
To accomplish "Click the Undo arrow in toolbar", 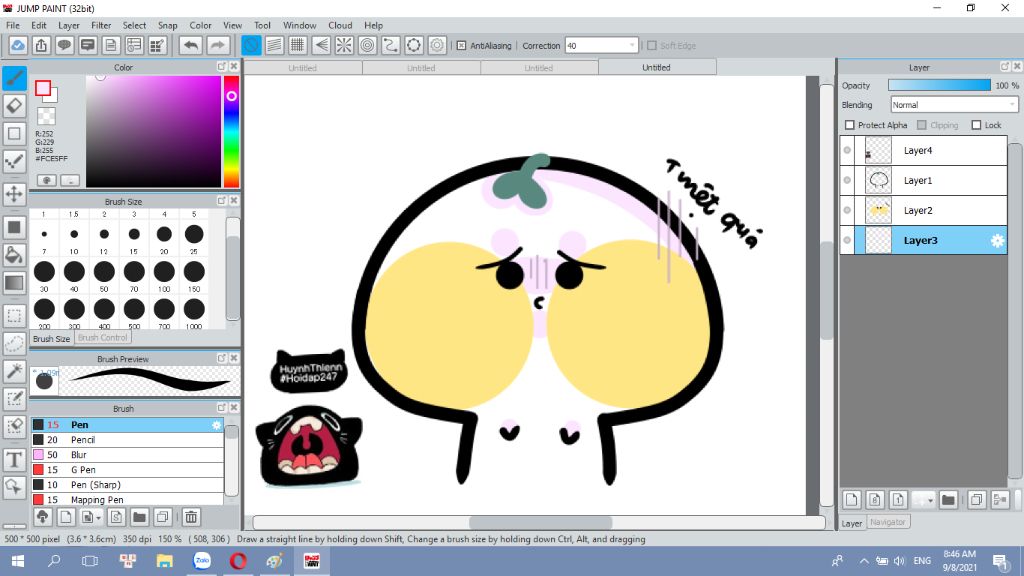I will point(191,45).
